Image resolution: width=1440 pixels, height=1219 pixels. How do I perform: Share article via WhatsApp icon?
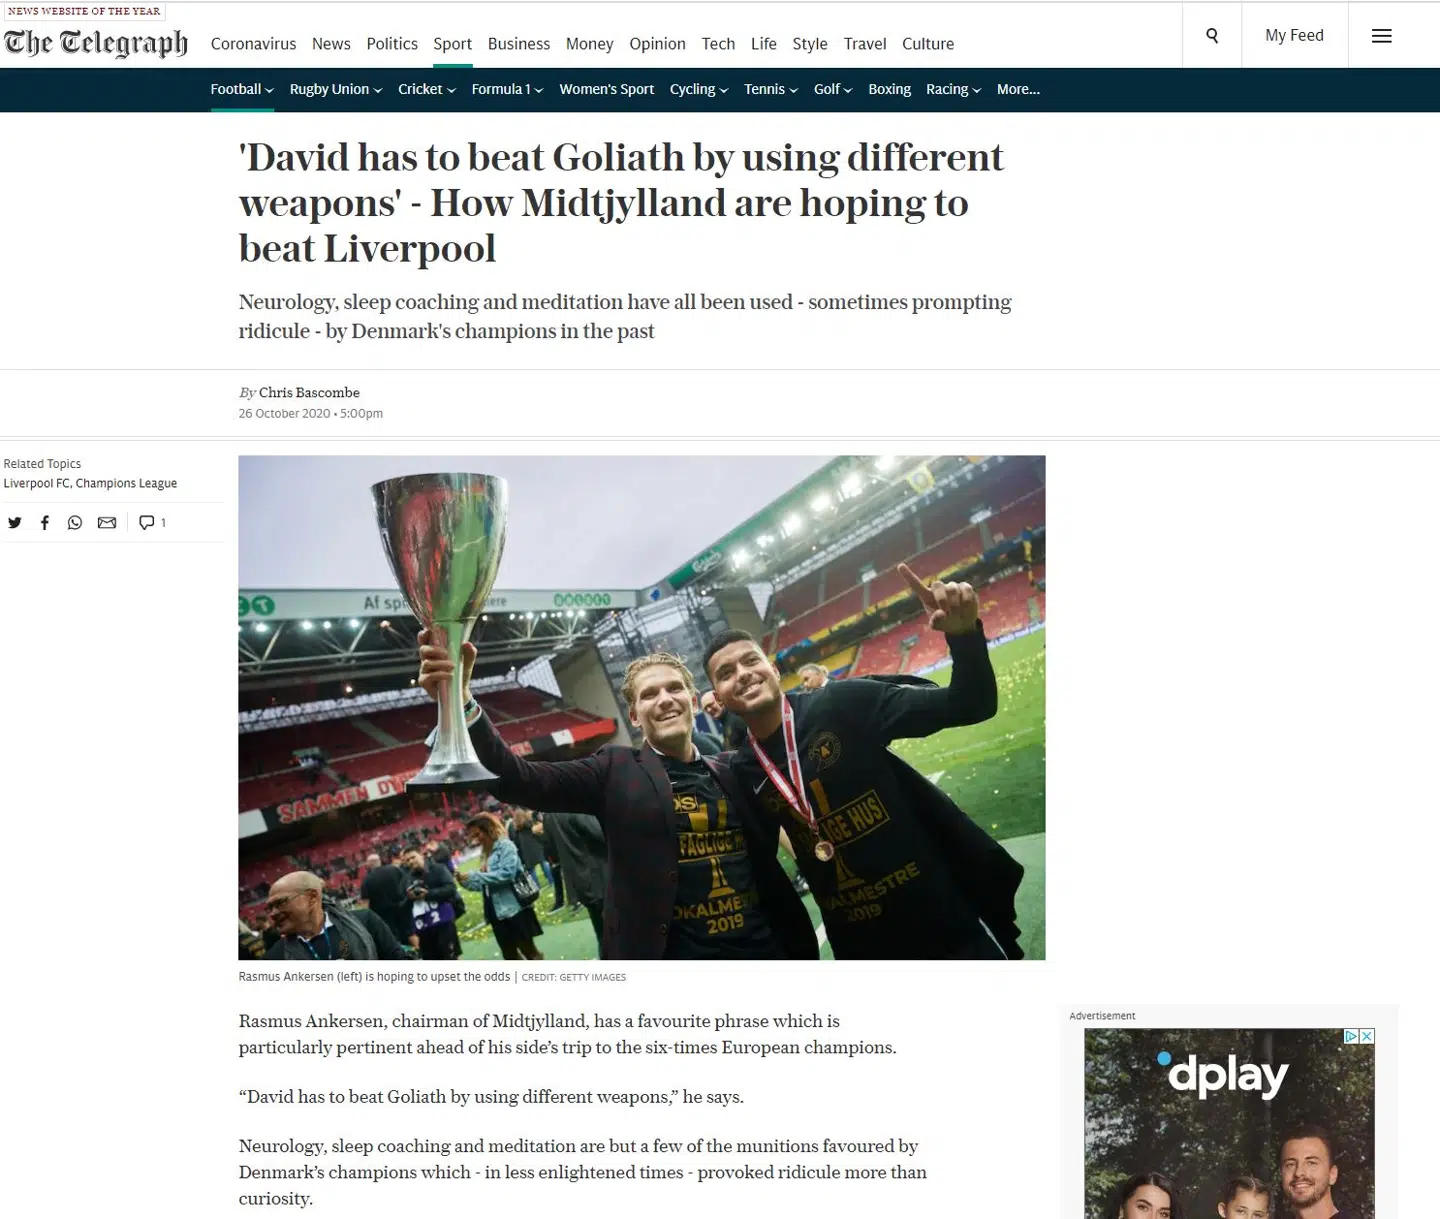tap(75, 522)
